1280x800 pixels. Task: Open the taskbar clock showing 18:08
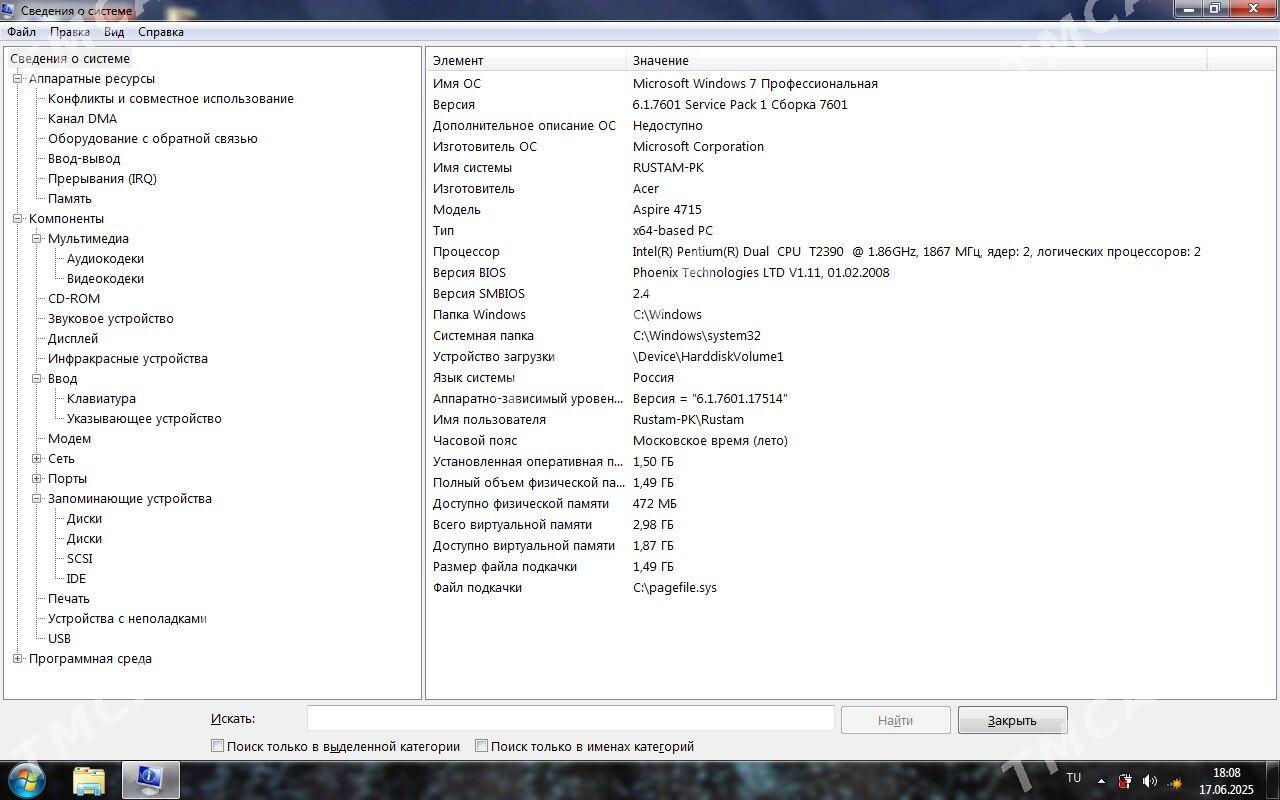click(x=1226, y=781)
